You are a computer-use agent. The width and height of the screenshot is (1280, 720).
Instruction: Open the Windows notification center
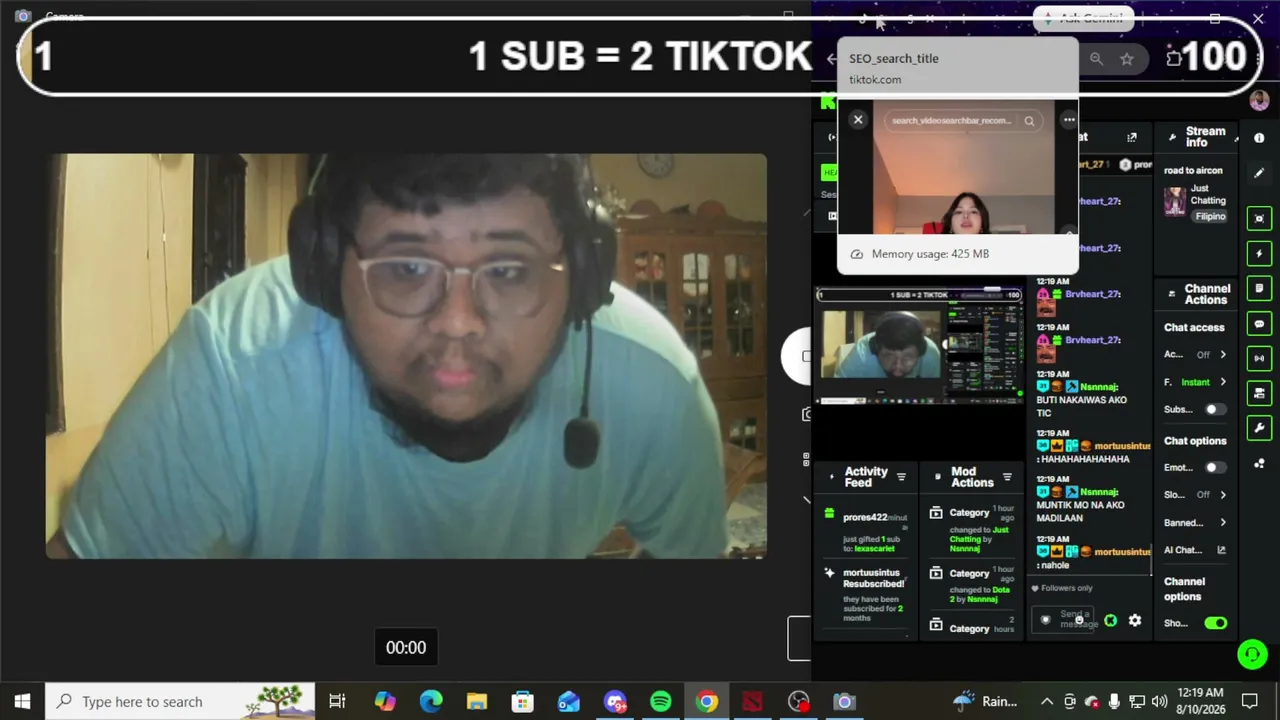click(1249, 701)
